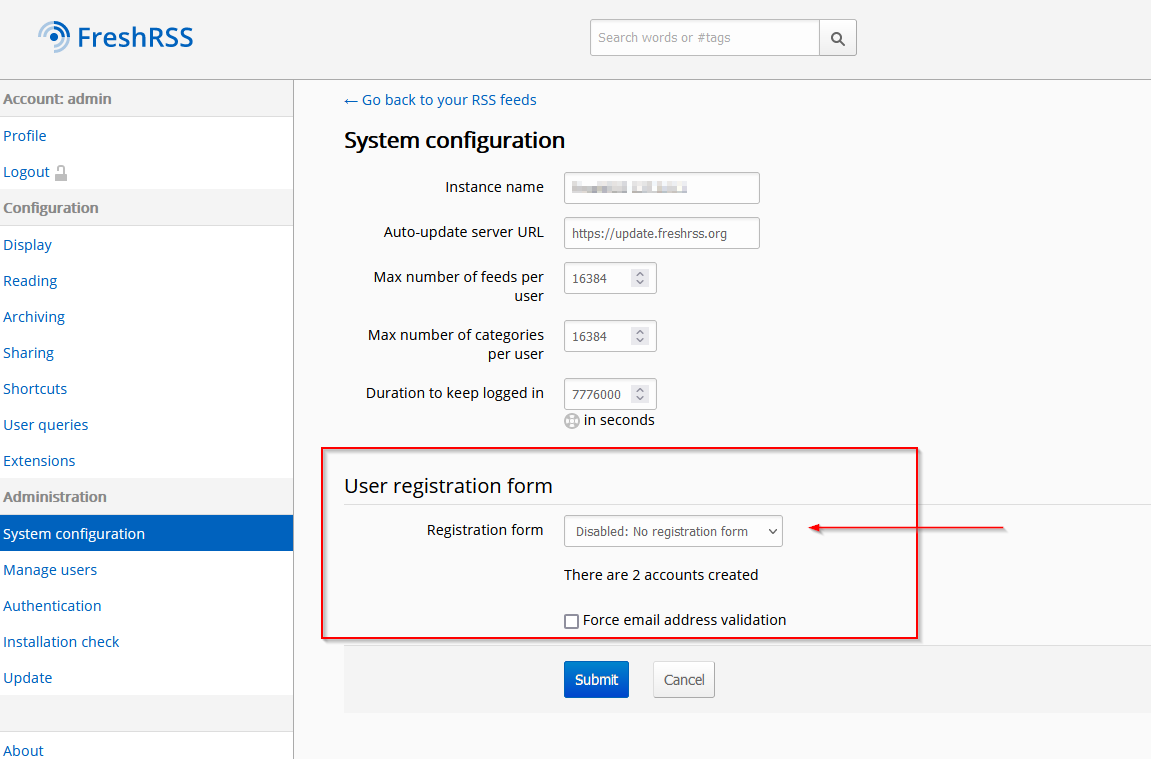
Task: Focus the search words or tags field
Action: 704,38
